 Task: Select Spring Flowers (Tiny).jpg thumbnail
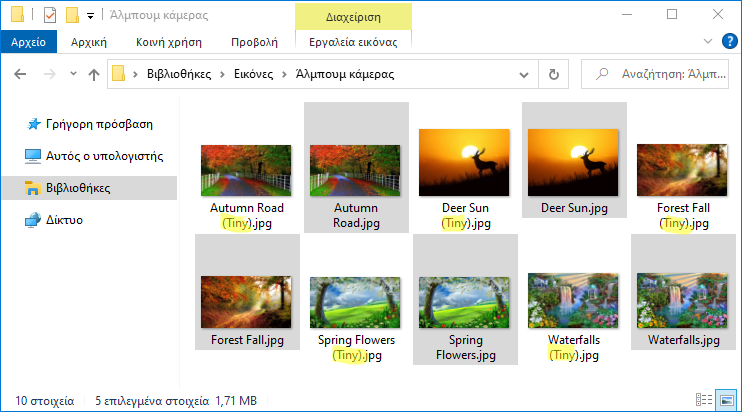pyautogui.click(x=355, y=303)
